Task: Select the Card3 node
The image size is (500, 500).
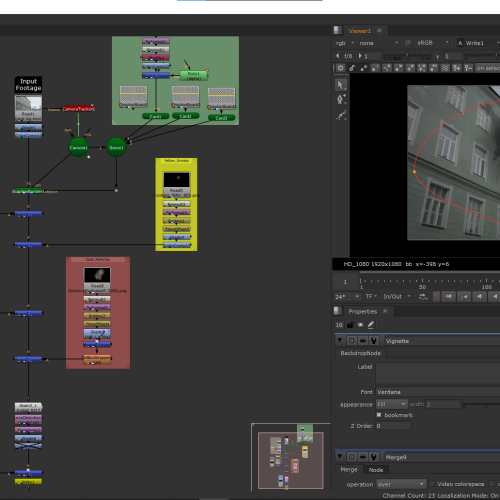Action: 221,118
